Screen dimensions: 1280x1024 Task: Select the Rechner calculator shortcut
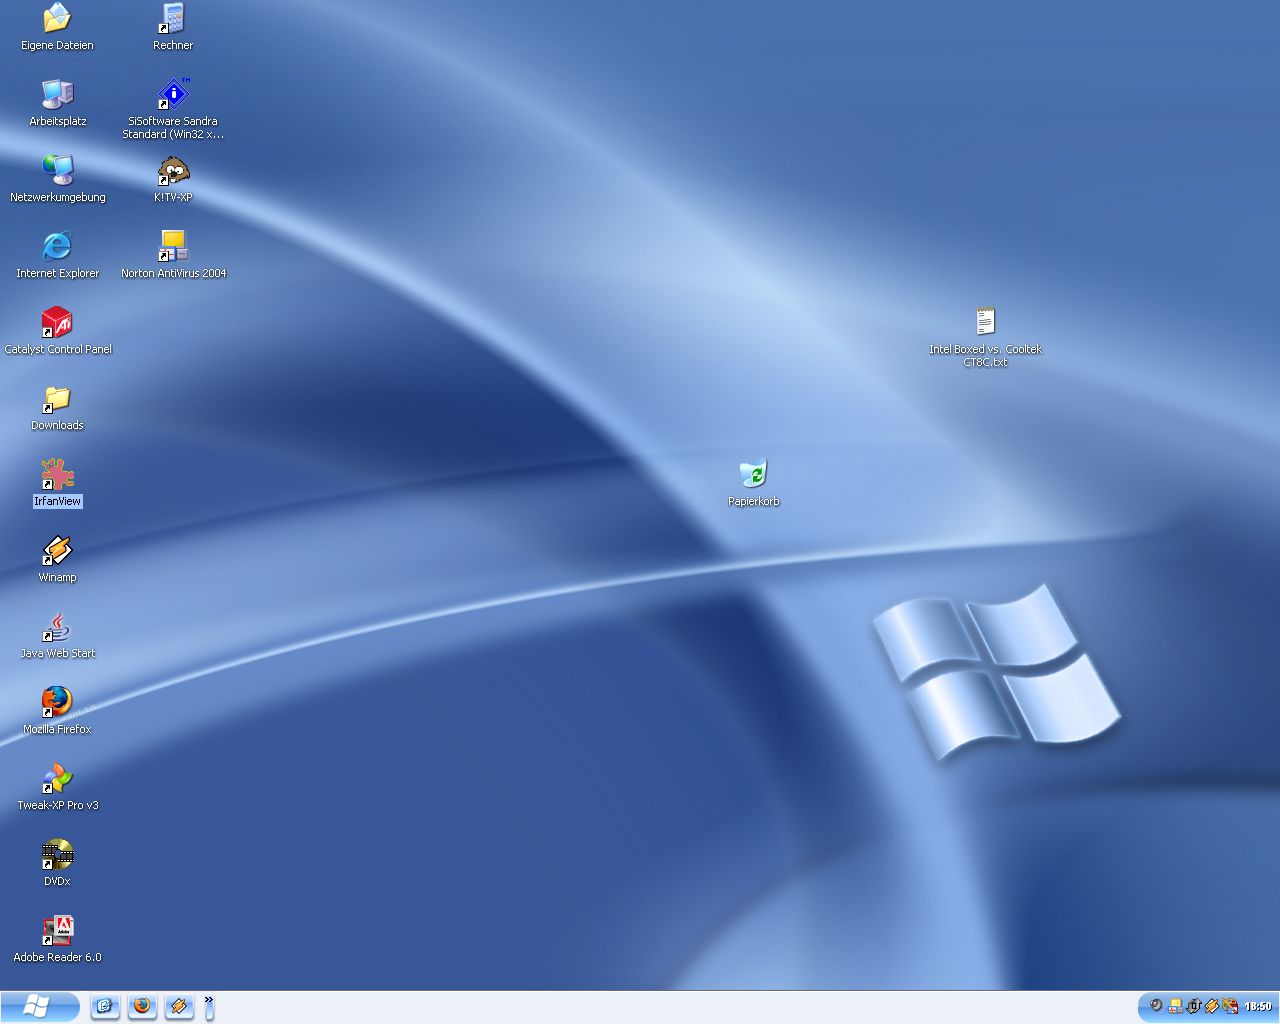tap(173, 19)
